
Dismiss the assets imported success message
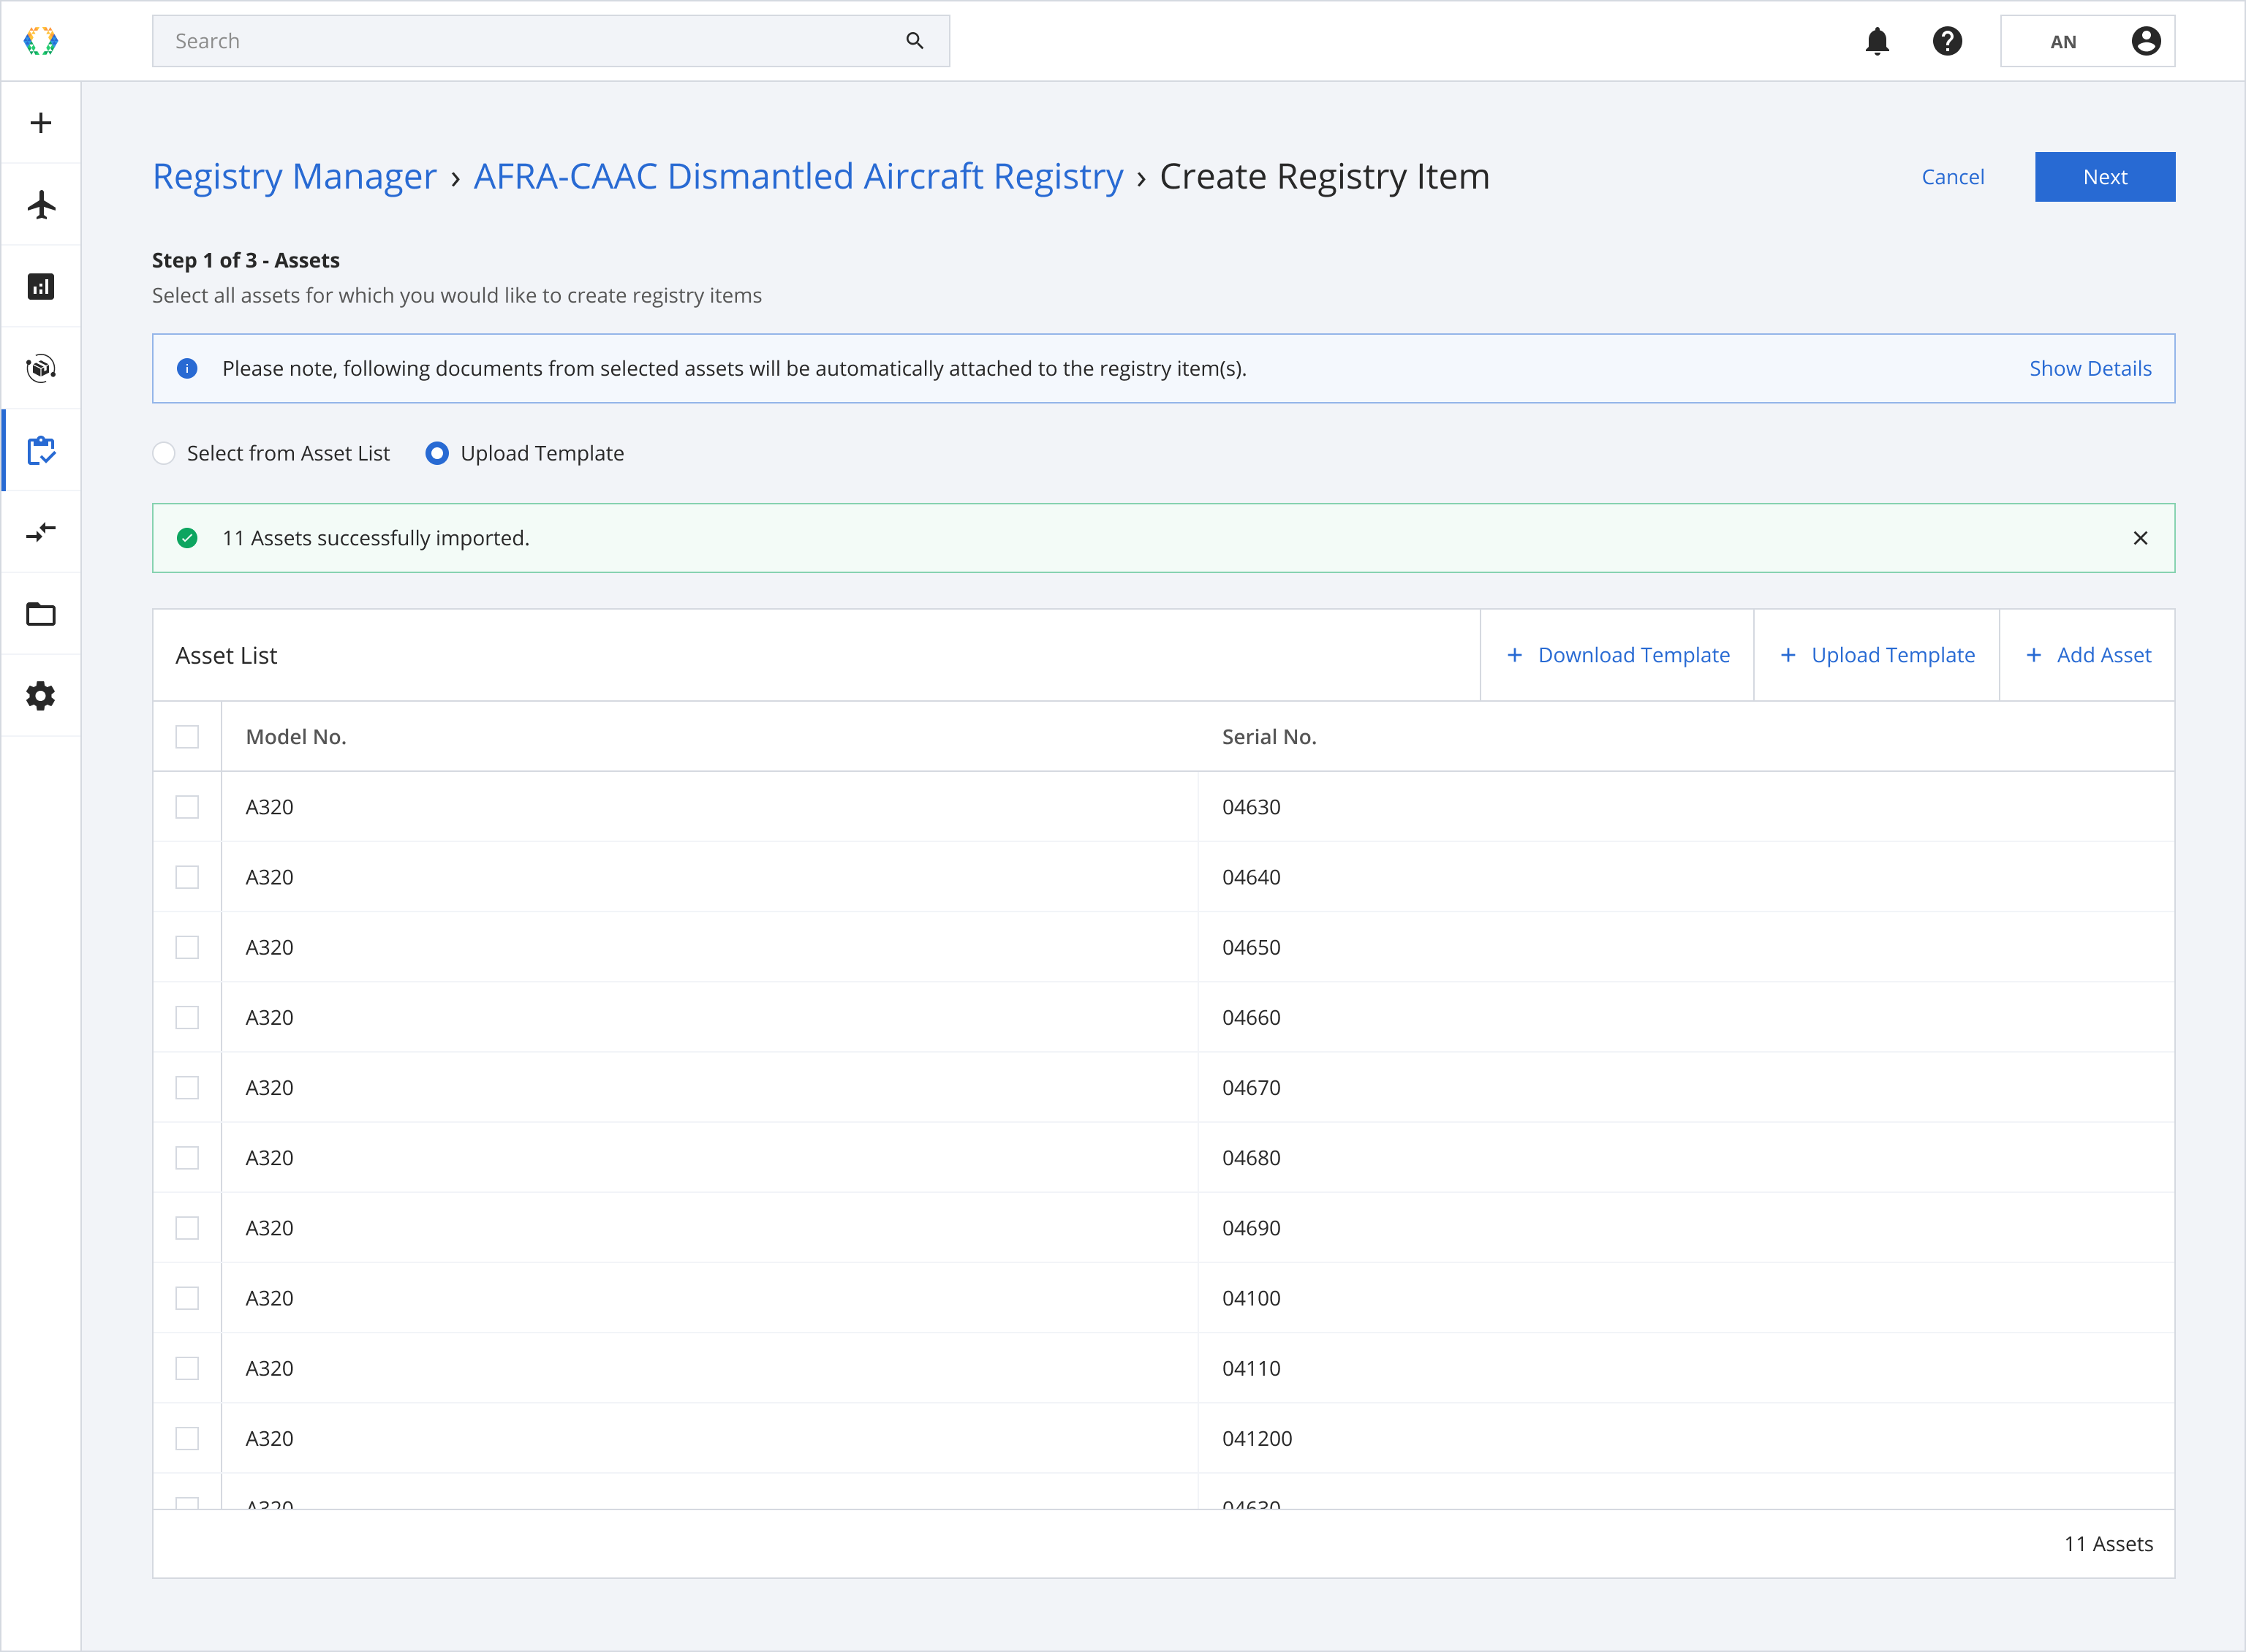[2140, 538]
